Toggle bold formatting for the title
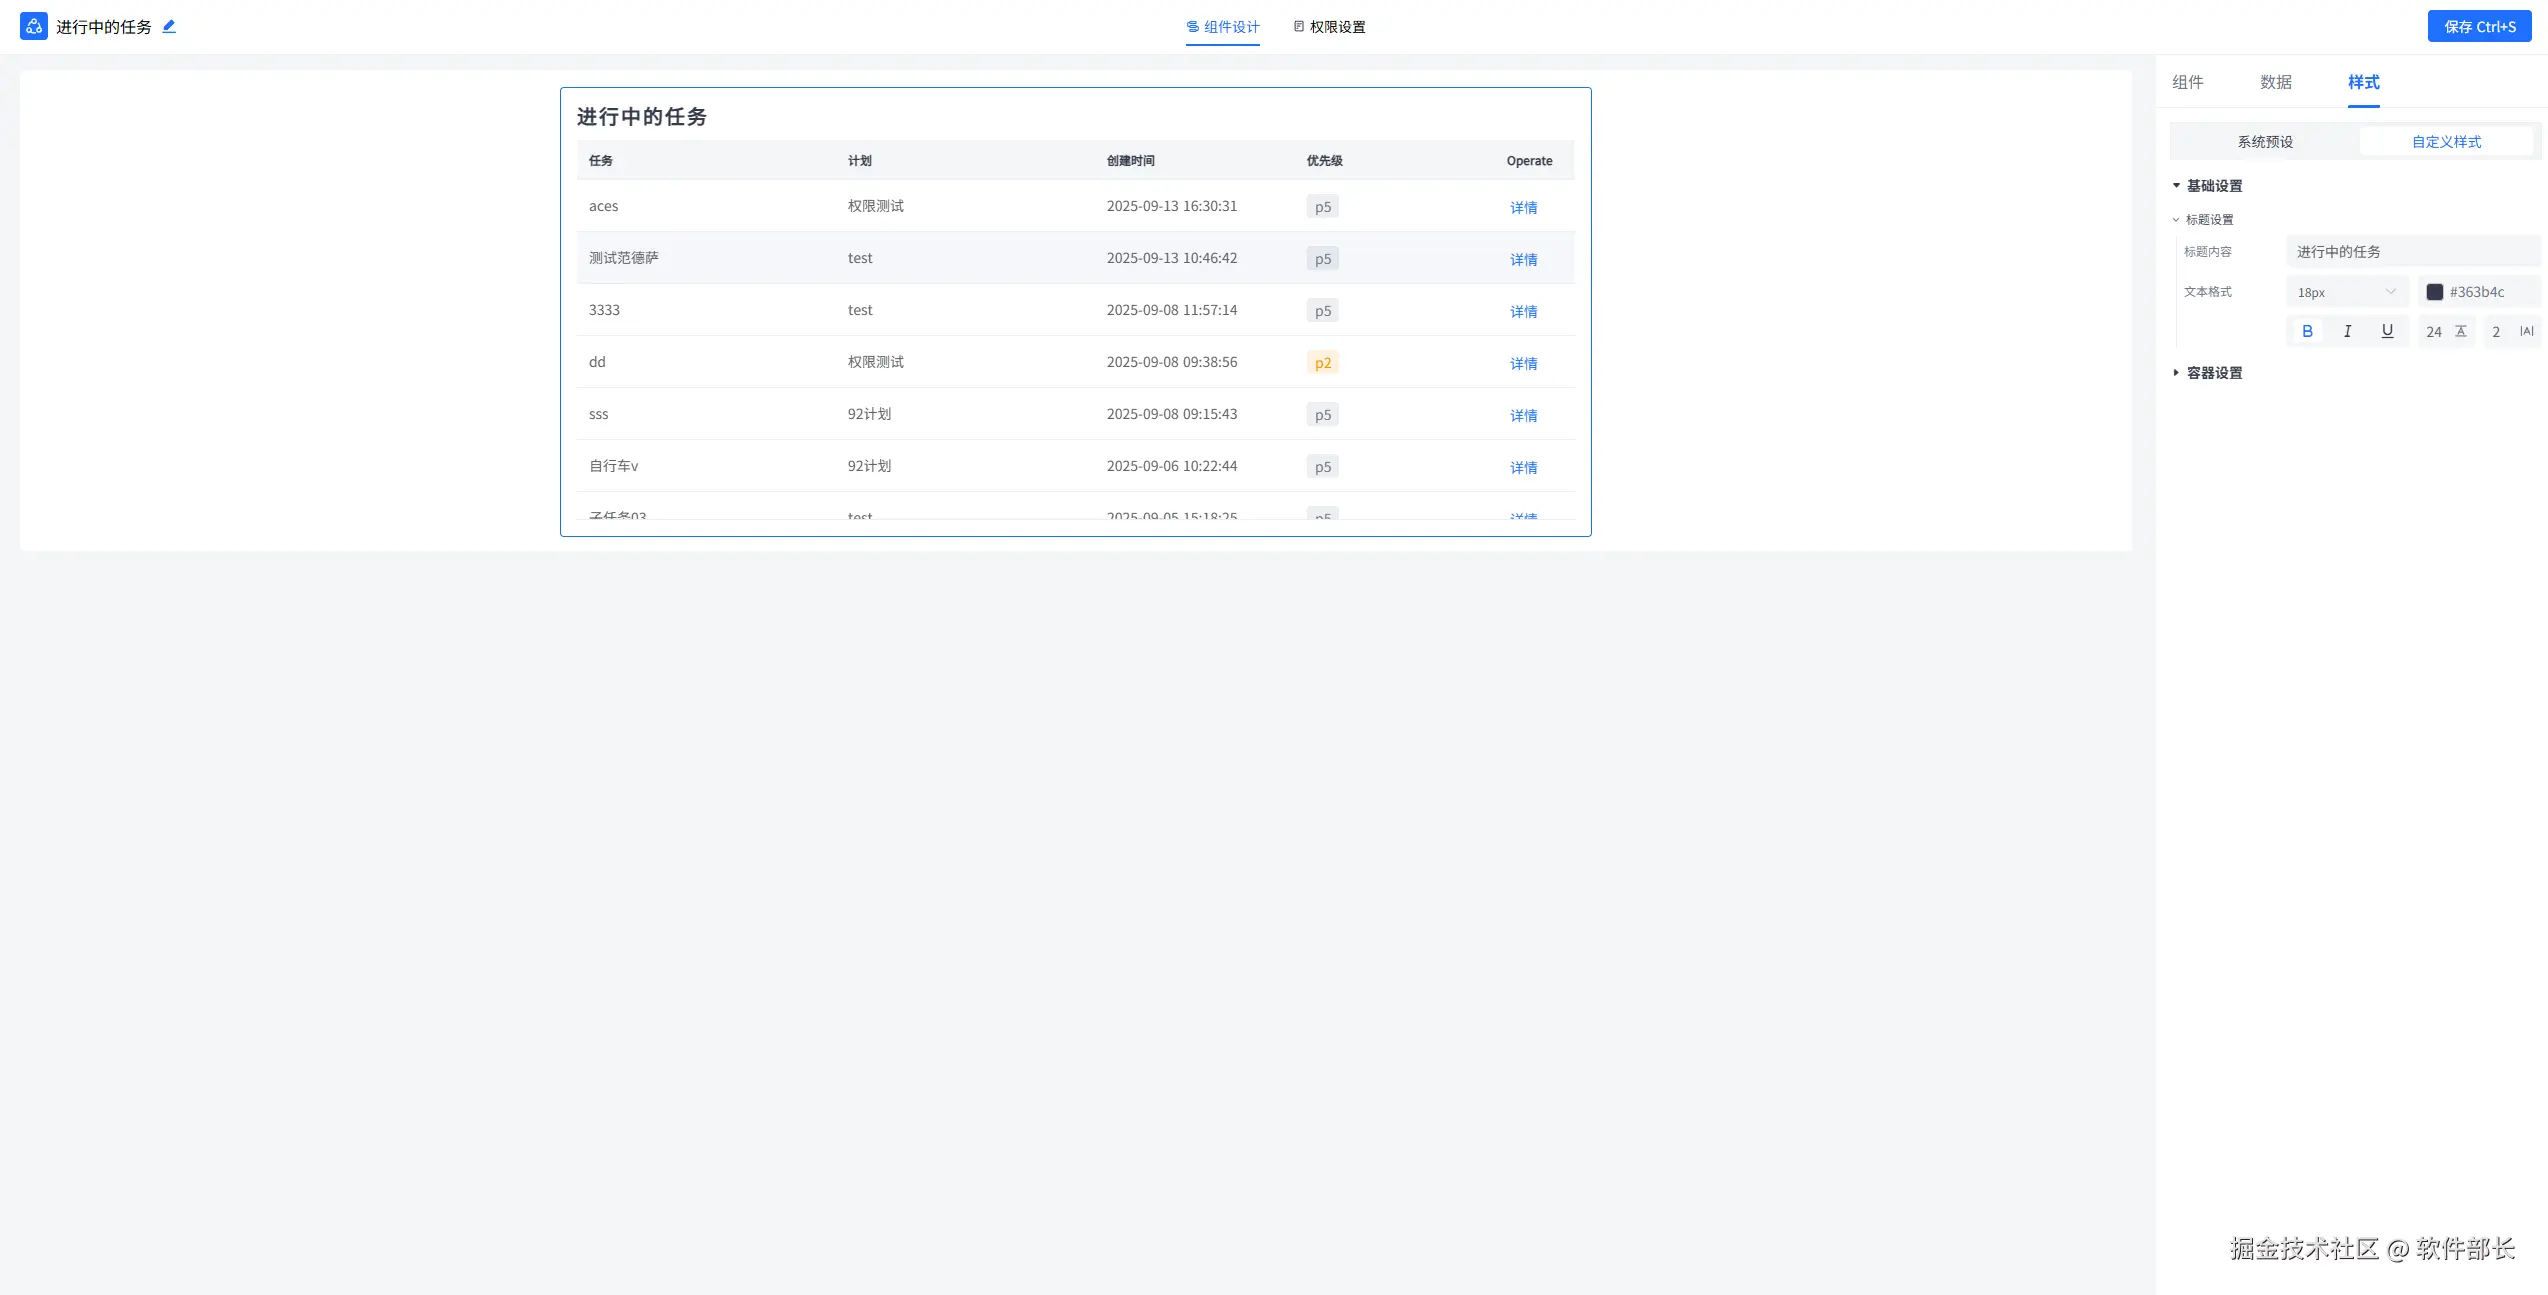Viewport: 2548px width, 1295px height. tap(2307, 331)
